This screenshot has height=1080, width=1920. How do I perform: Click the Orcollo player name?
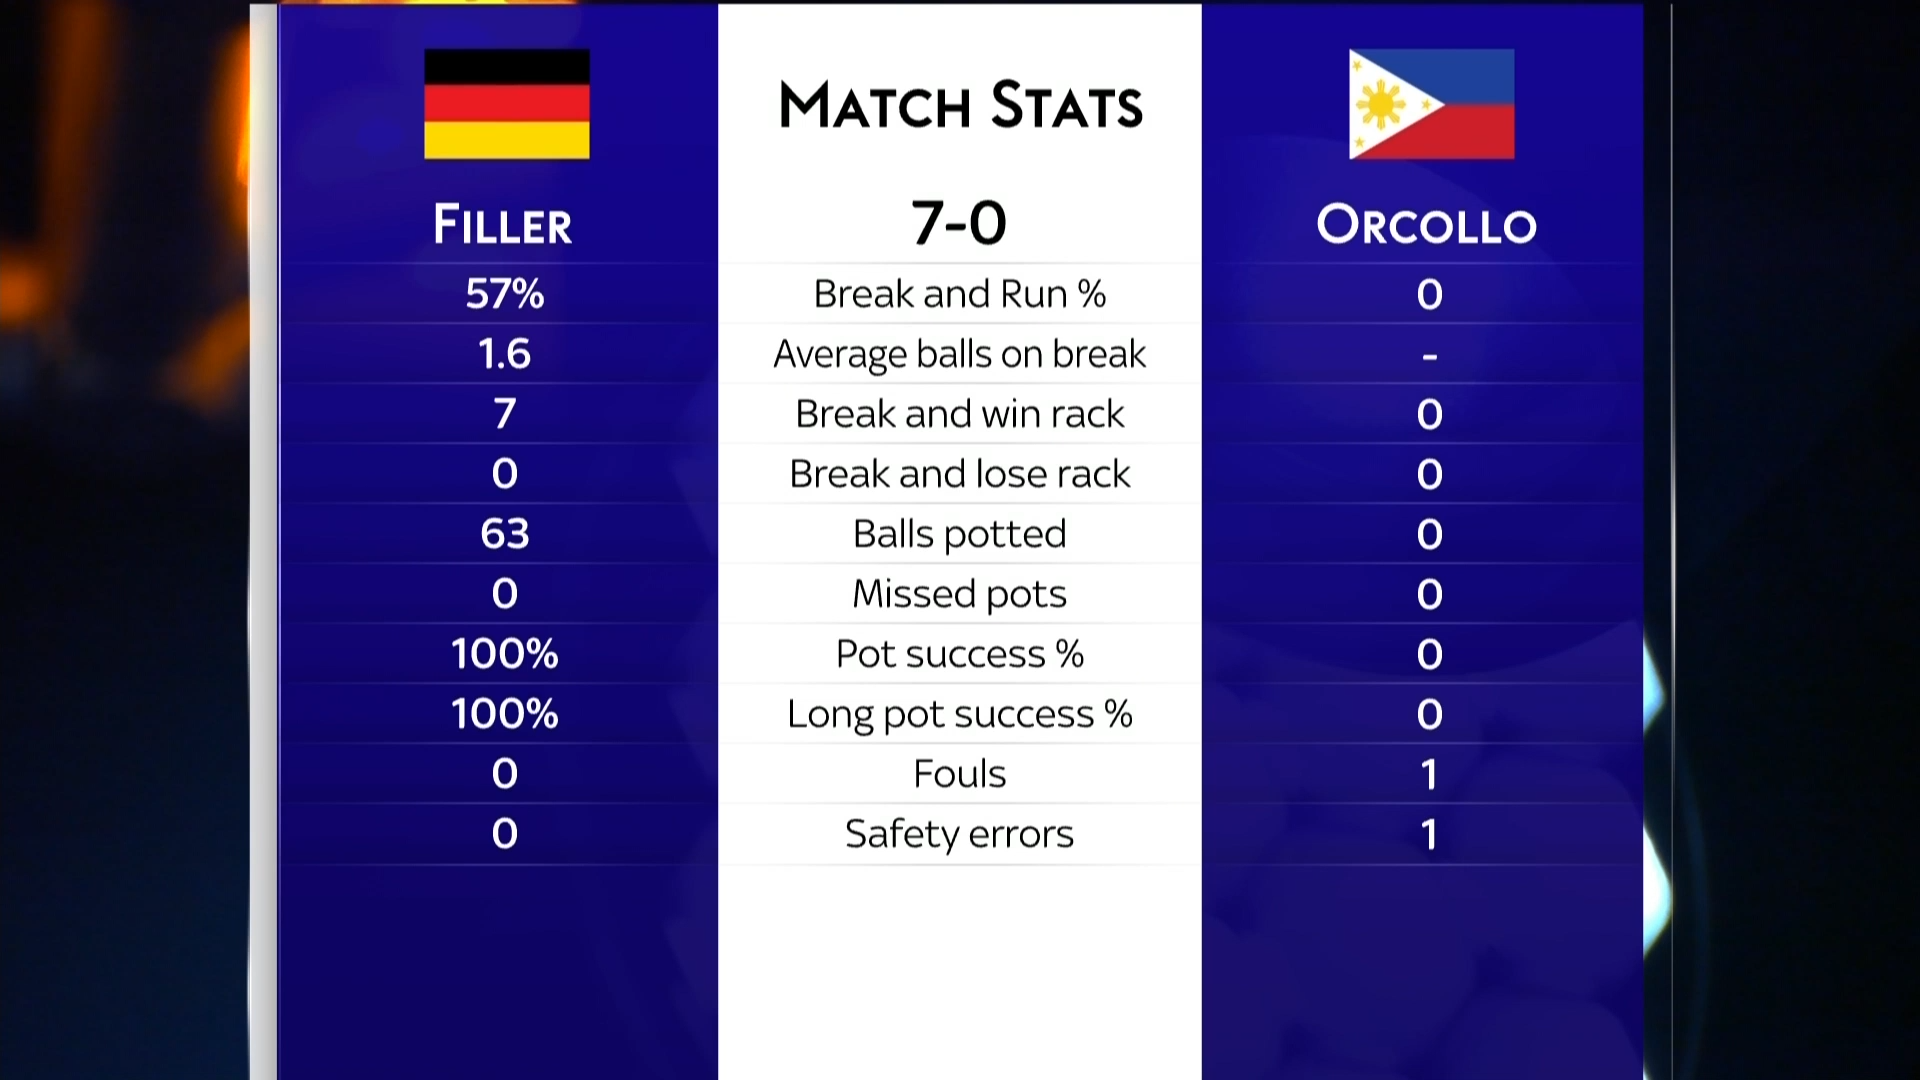(x=1427, y=224)
